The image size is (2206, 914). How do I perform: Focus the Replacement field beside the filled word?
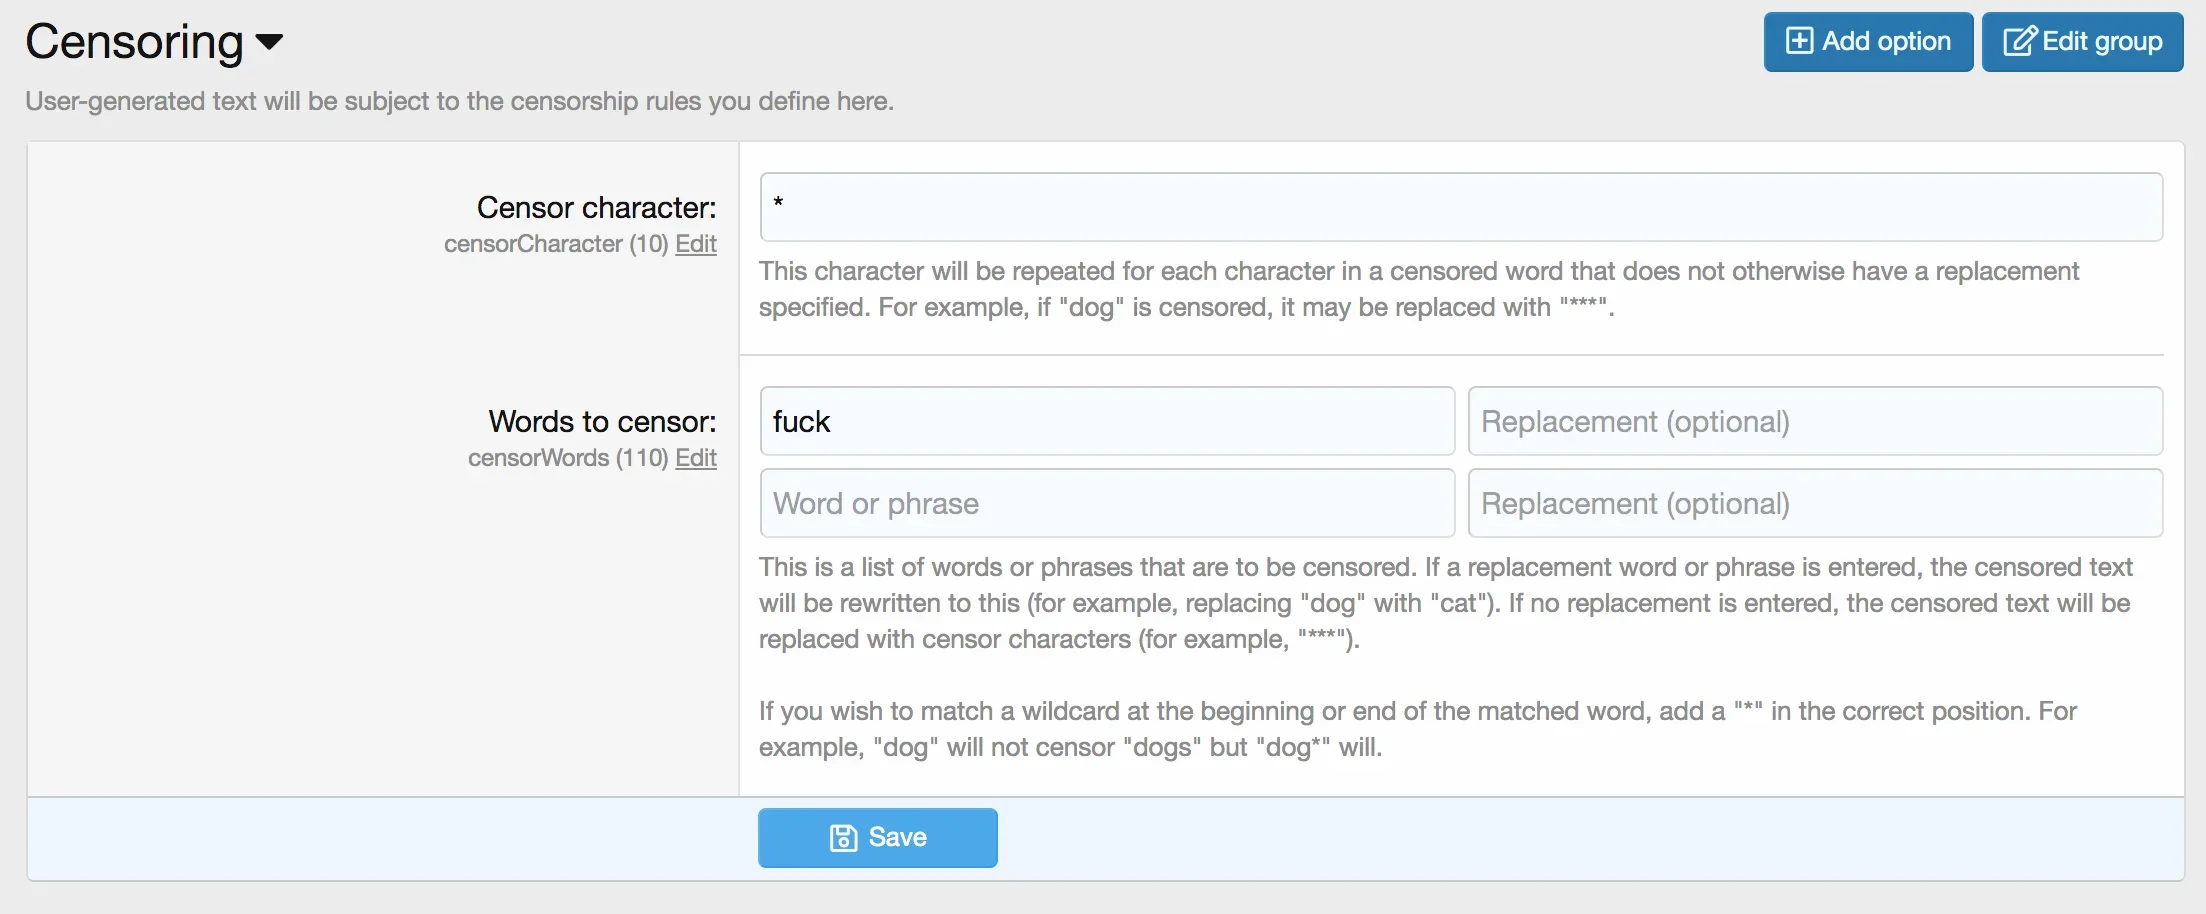click(1815, 421)
